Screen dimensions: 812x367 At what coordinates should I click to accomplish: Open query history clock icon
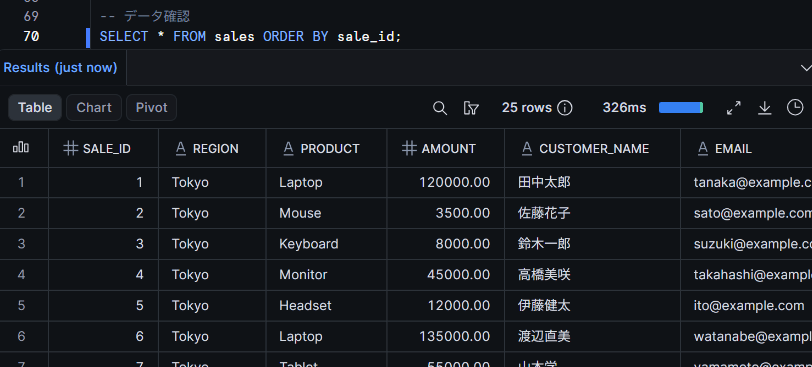pyautogui.click(x=795, y=108)
